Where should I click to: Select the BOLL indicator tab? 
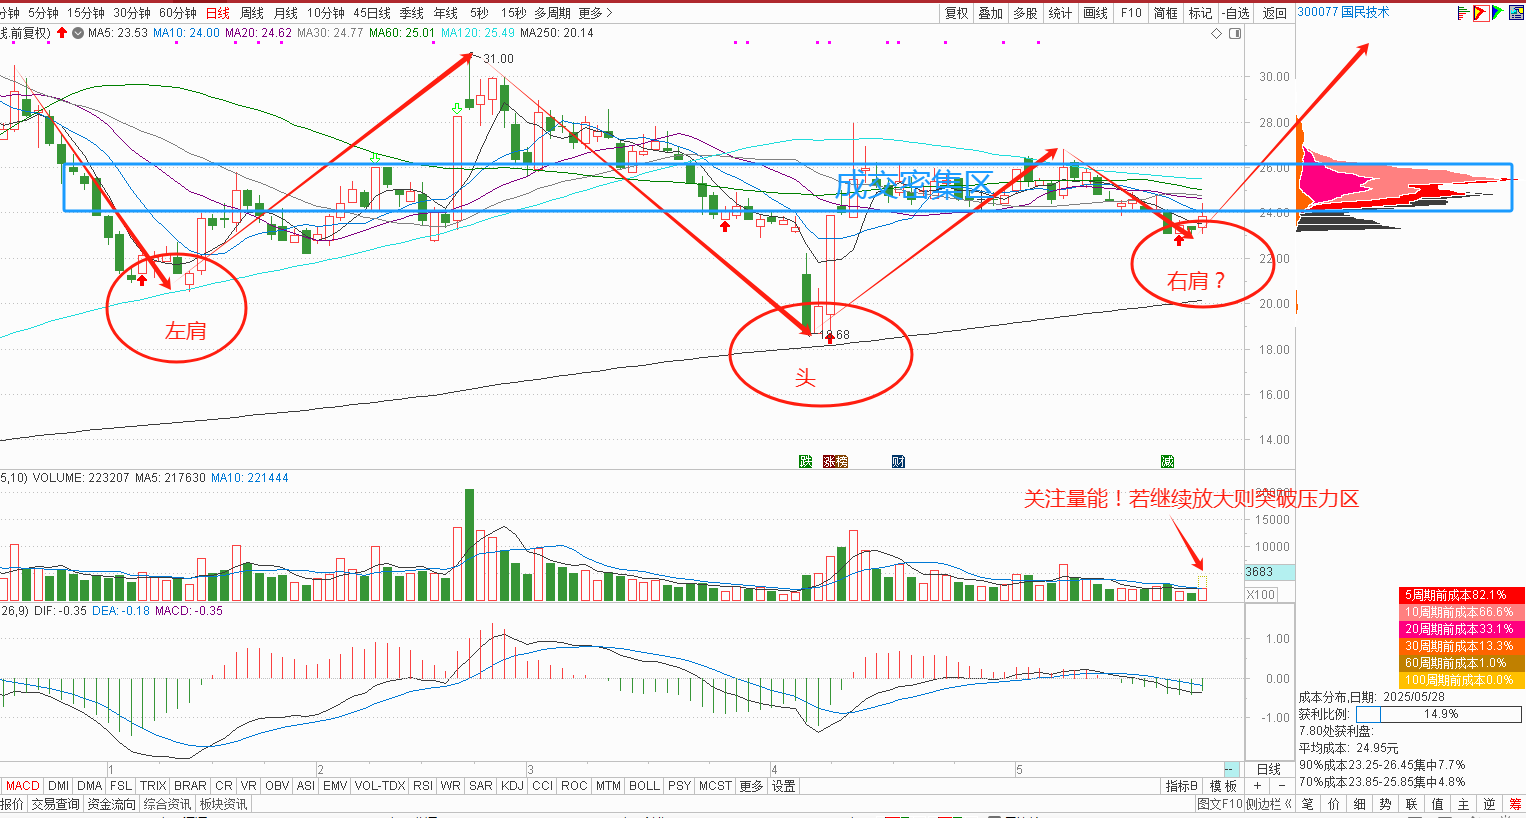tap(645, 786)
